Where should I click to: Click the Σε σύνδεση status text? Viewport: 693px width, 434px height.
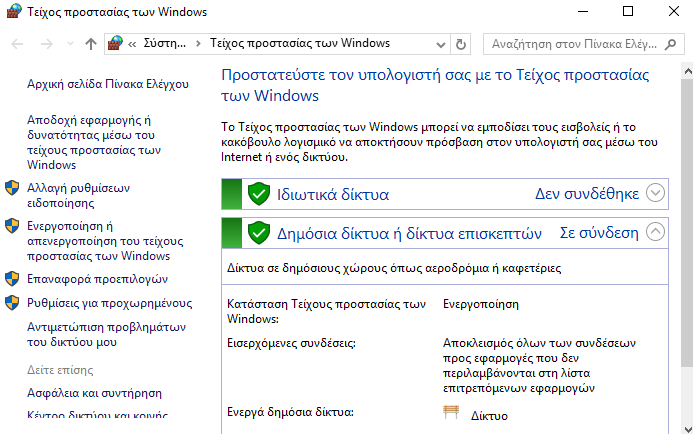coord(599,232)
